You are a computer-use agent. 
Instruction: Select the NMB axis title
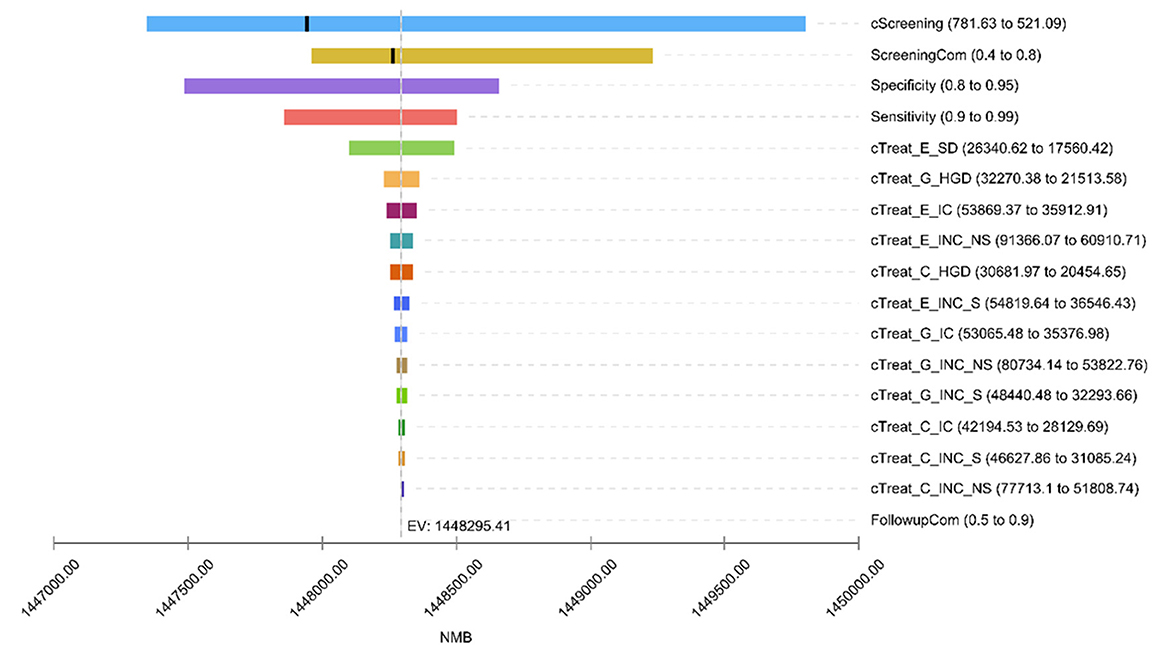[x=456, y=638]
